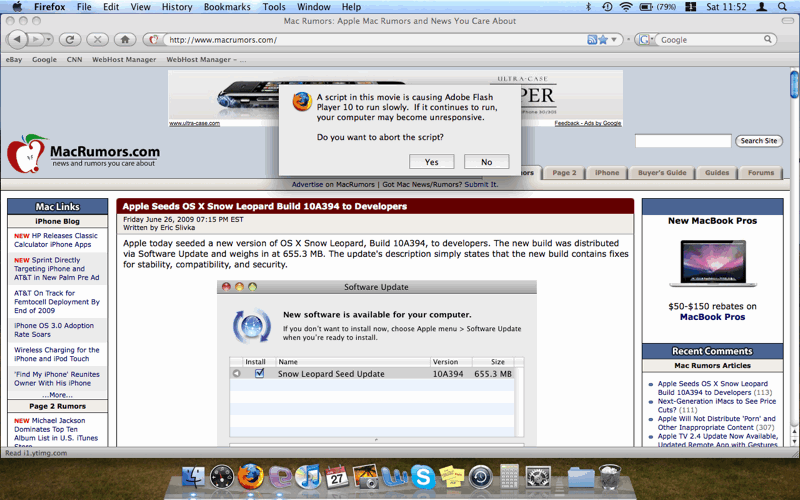
Task: Bookmark this page with the star icon
Action: coord(603,39)
